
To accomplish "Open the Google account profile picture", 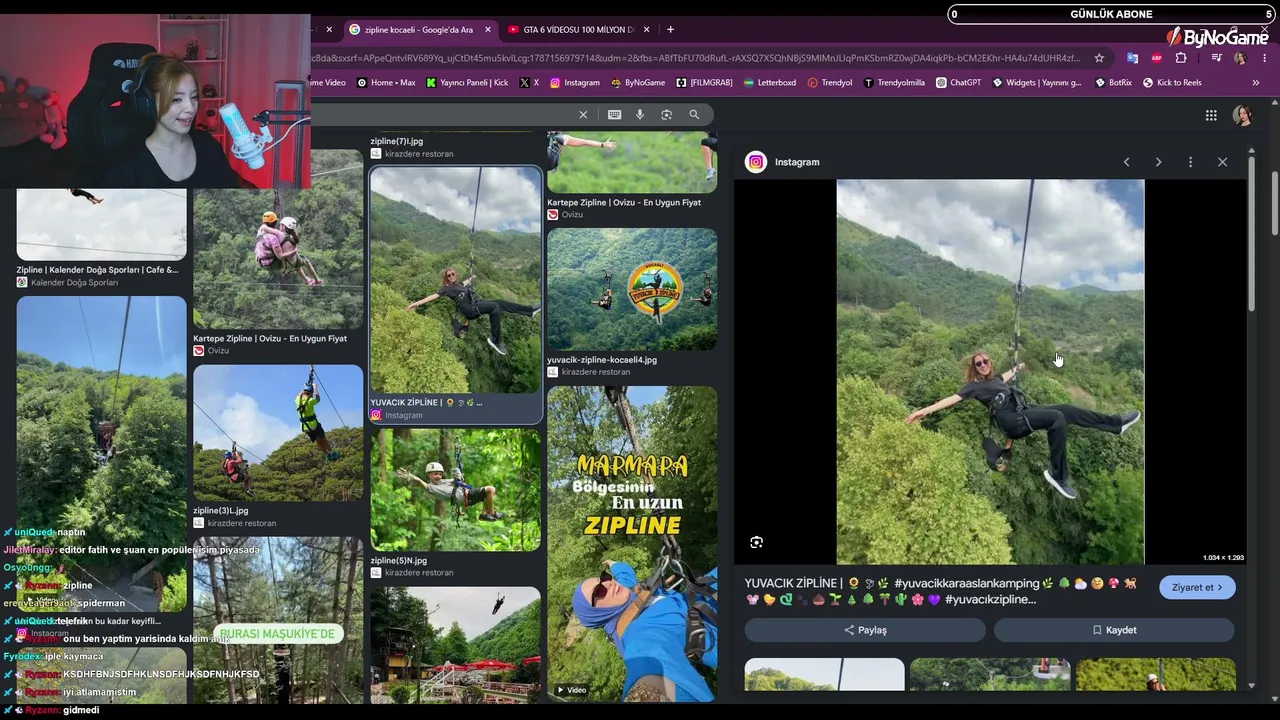I will pyautogui.click(x=1243, y=116).
